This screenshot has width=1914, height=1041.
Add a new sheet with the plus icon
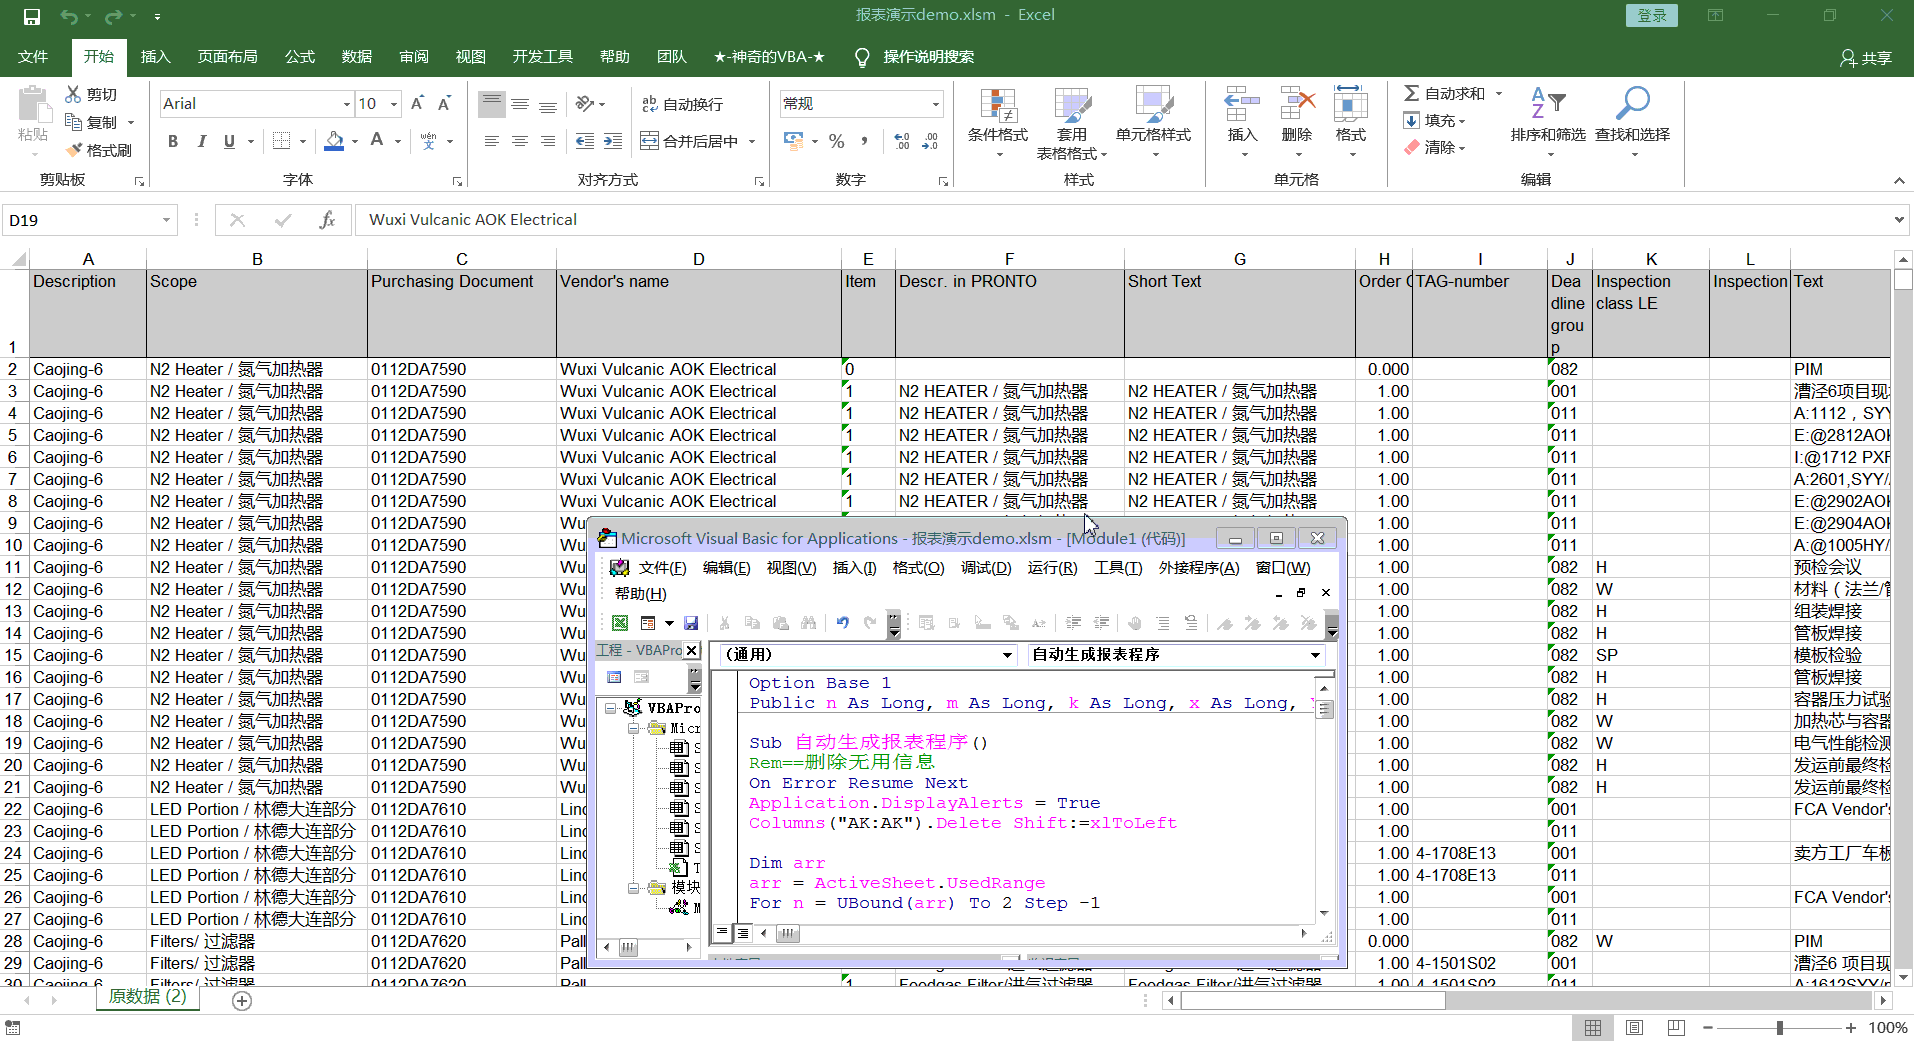242,1000
